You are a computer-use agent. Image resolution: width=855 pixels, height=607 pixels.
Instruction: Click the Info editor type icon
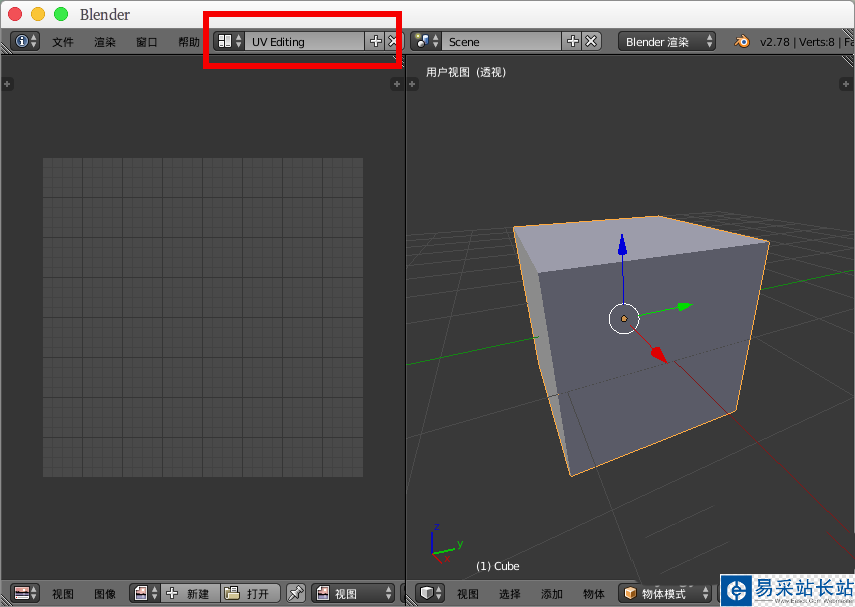click(x=25, y=41)
